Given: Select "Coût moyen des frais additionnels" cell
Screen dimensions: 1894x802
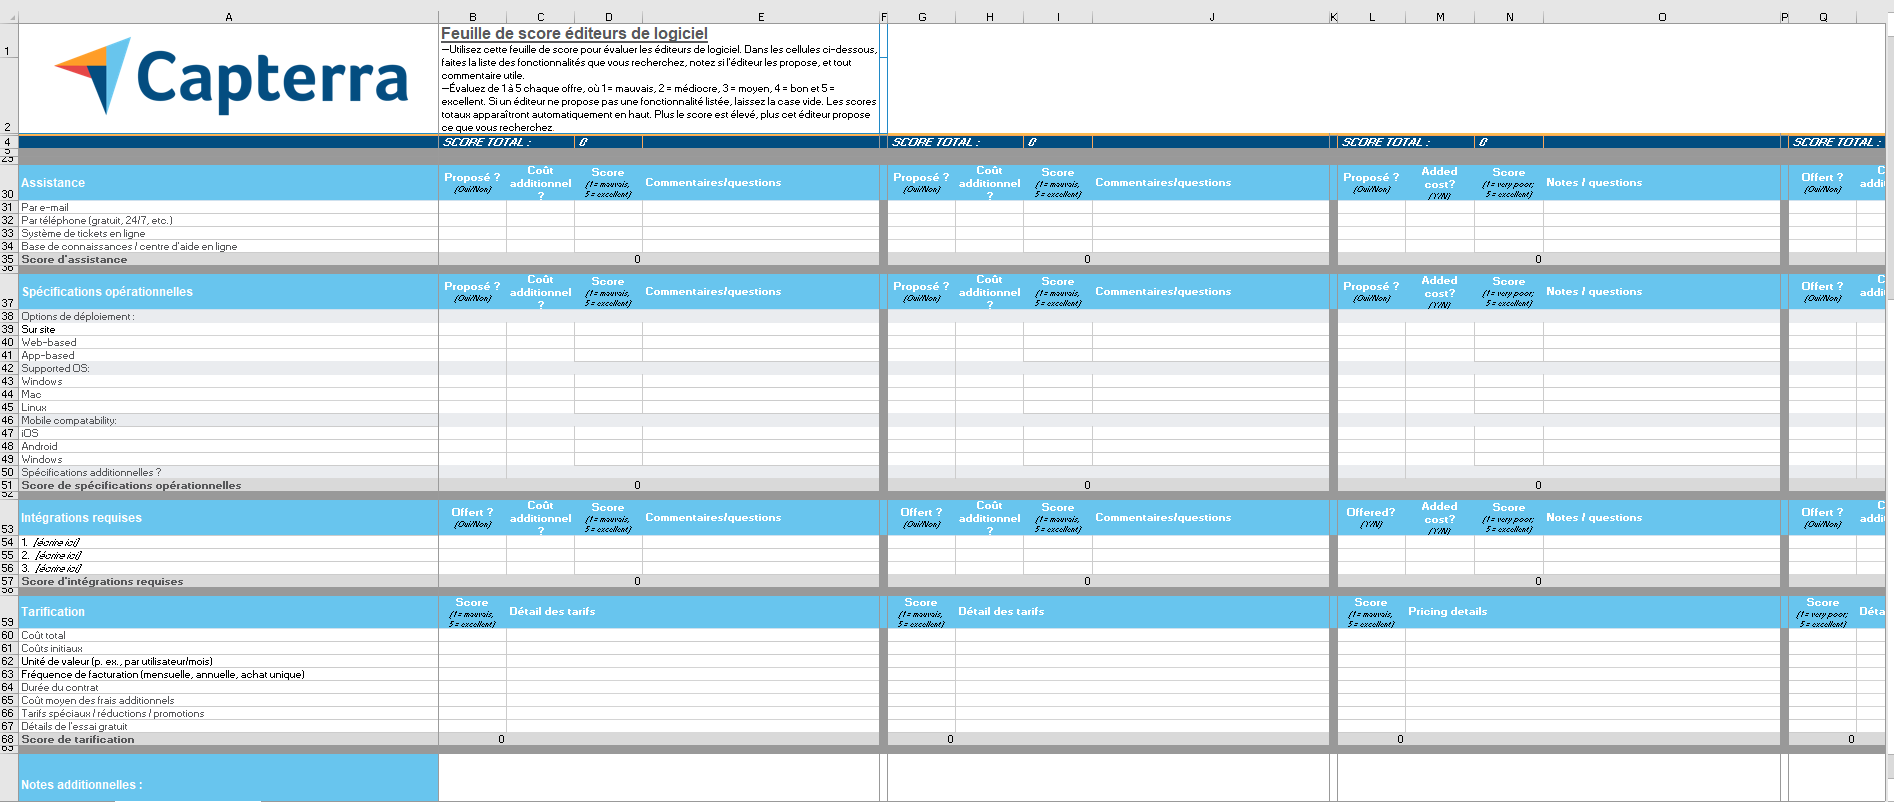Looking at the screenshot, I should [x=228, y=700].
